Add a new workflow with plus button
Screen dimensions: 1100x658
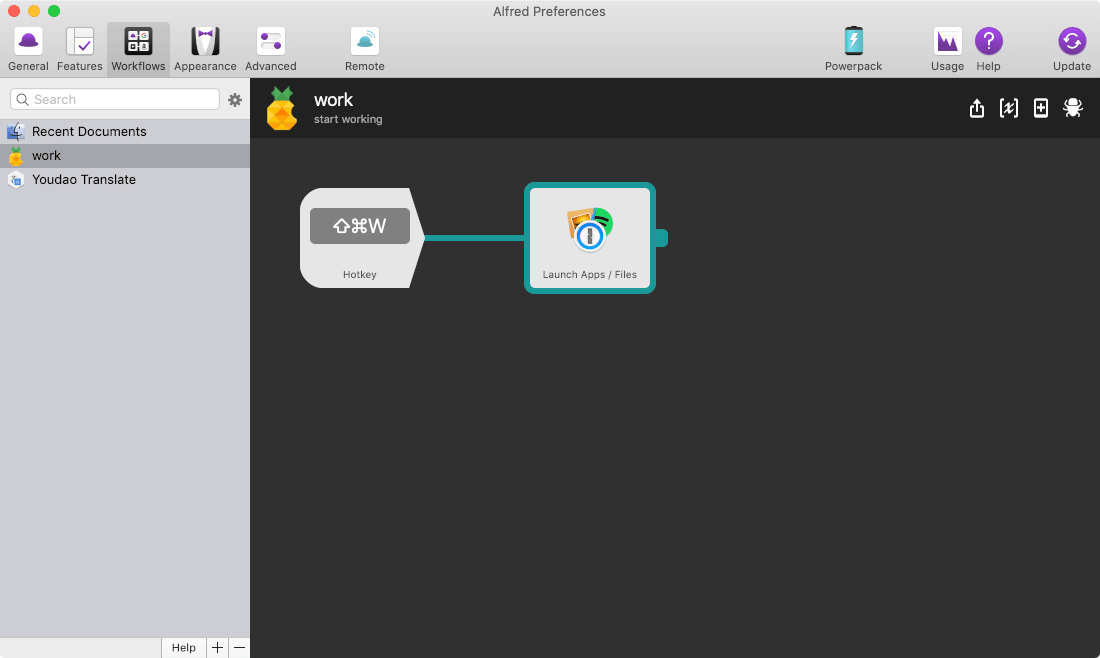click(x=217, y=647)
